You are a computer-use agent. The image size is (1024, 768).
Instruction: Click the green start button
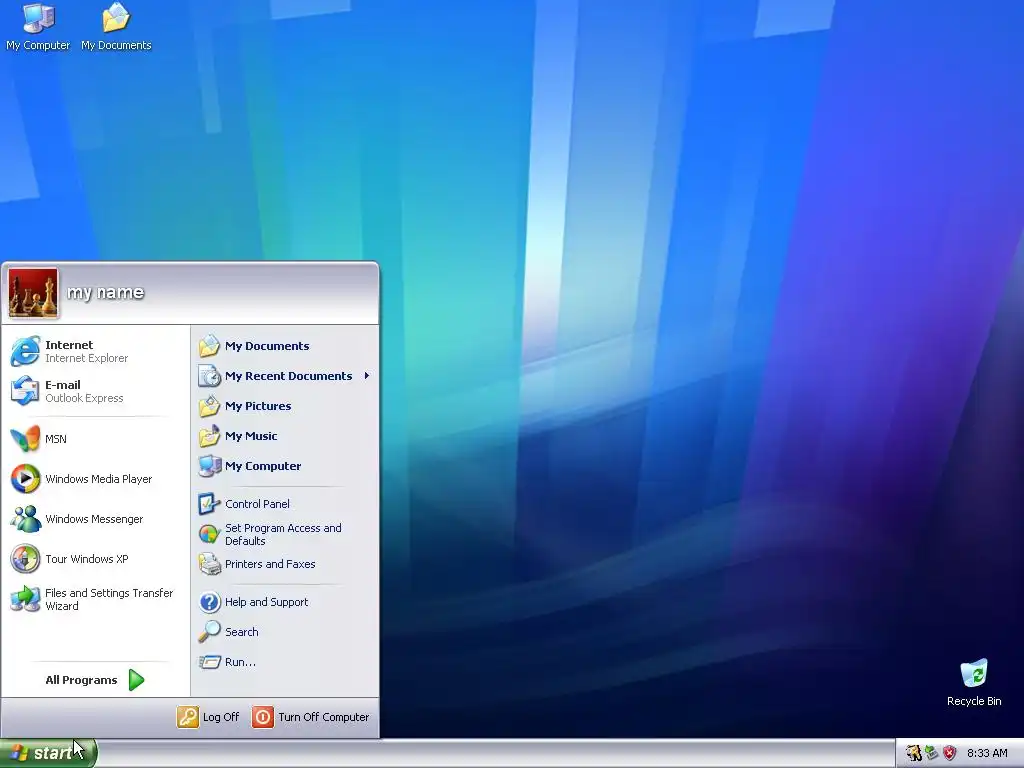pos(48,753)
